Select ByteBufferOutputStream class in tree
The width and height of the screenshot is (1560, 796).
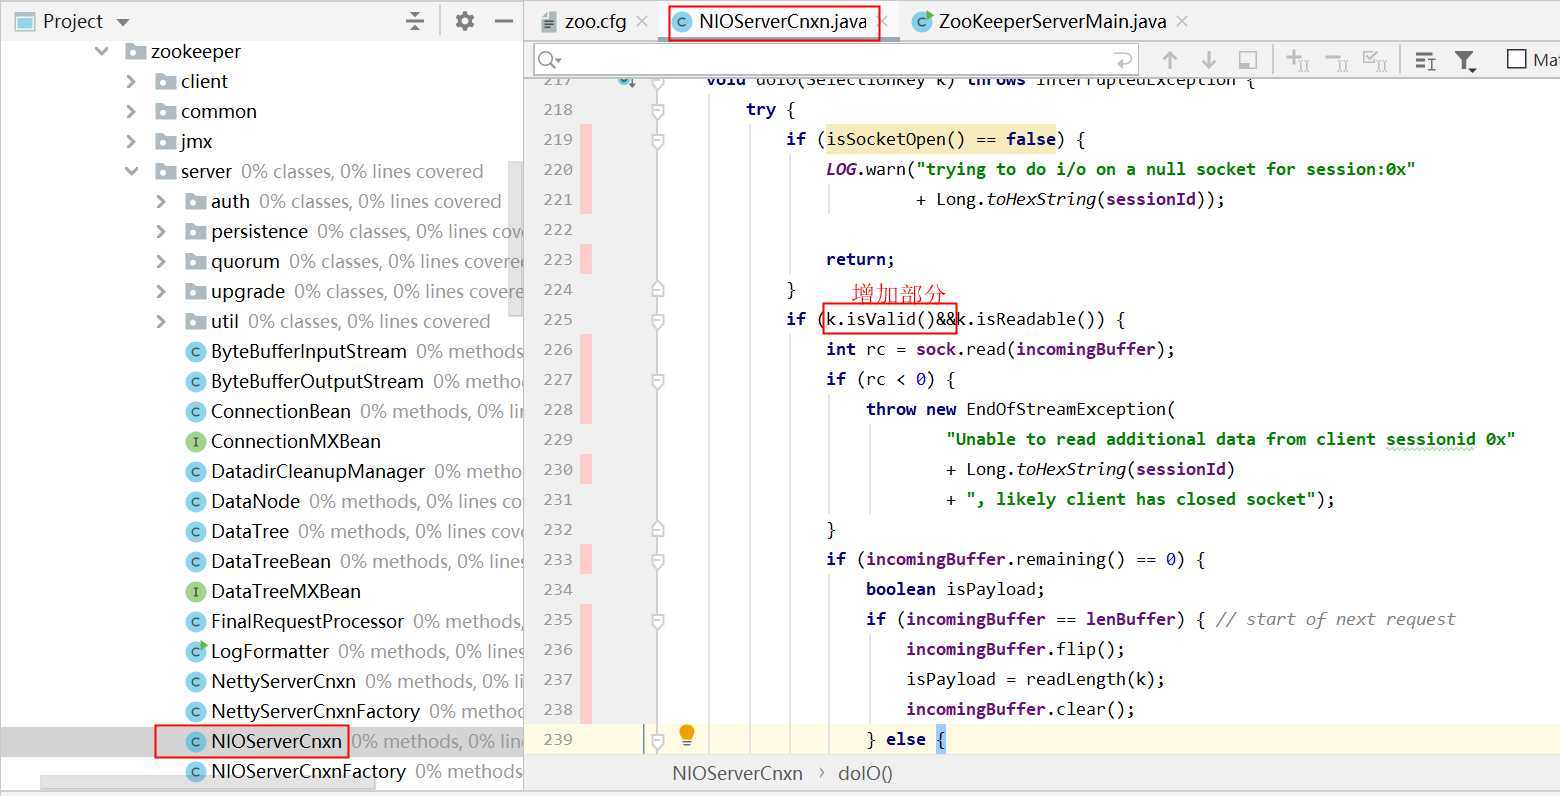coord(317,381)
